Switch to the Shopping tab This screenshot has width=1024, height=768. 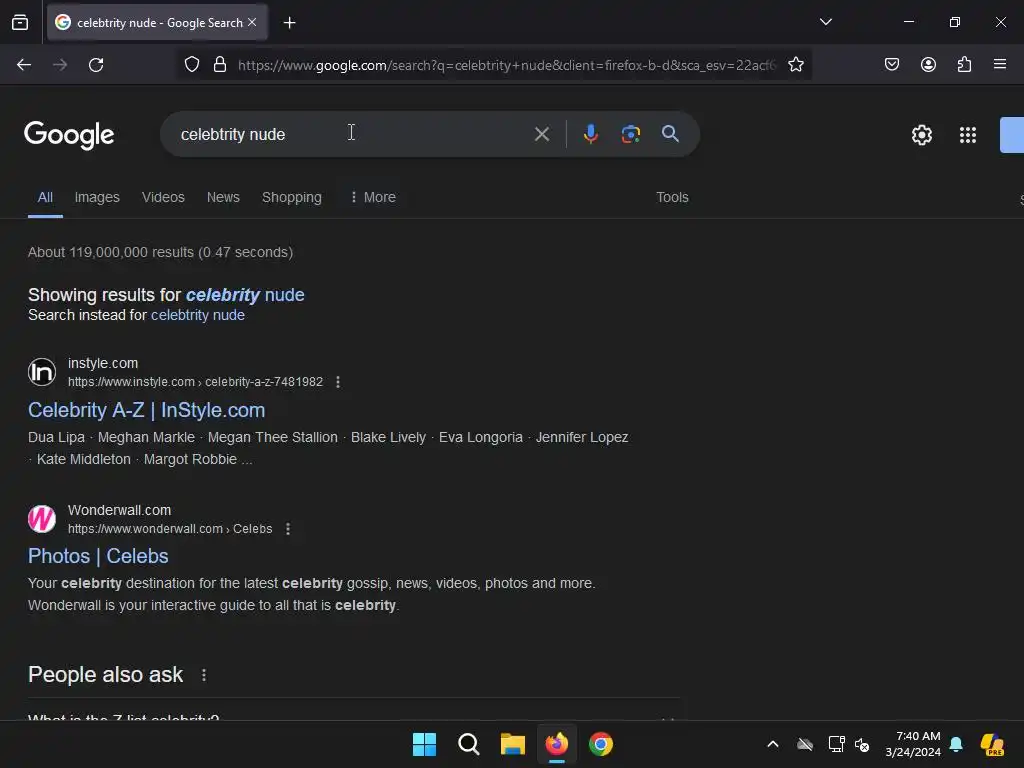click(x=292, y=197)
